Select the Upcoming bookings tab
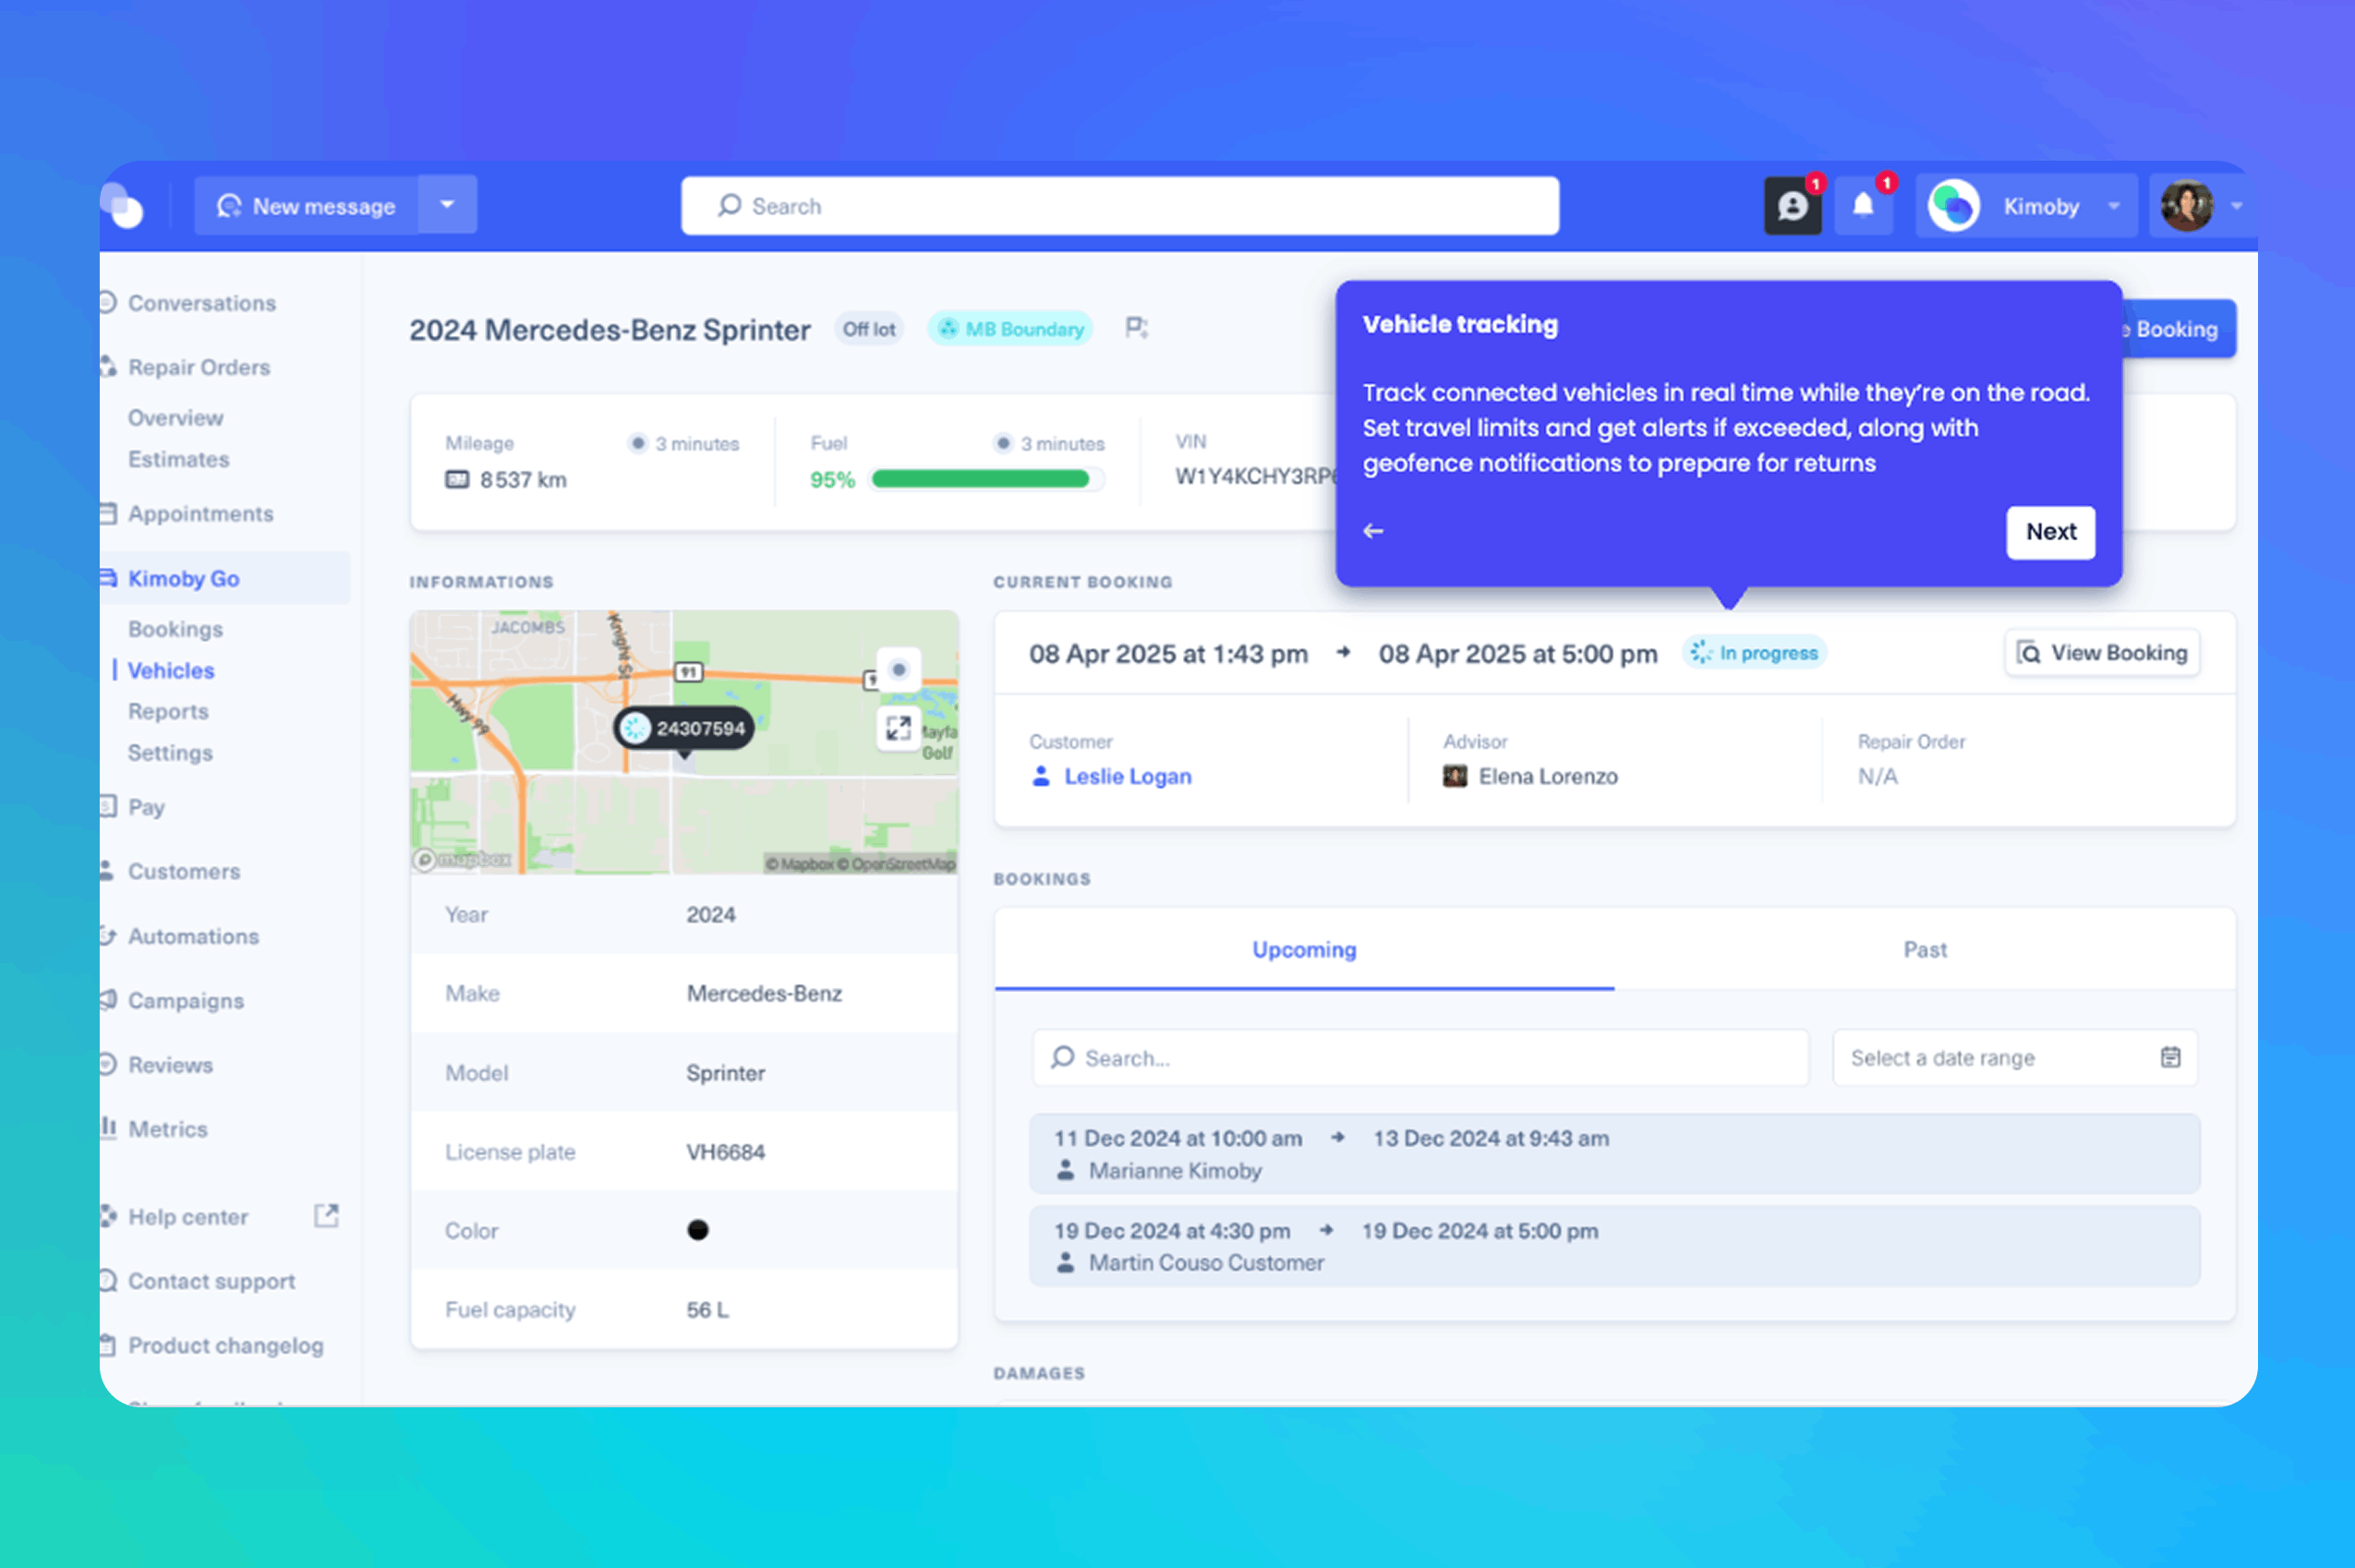The width and height of the screenshot is (2355, 1568). tap(1304, 949)
